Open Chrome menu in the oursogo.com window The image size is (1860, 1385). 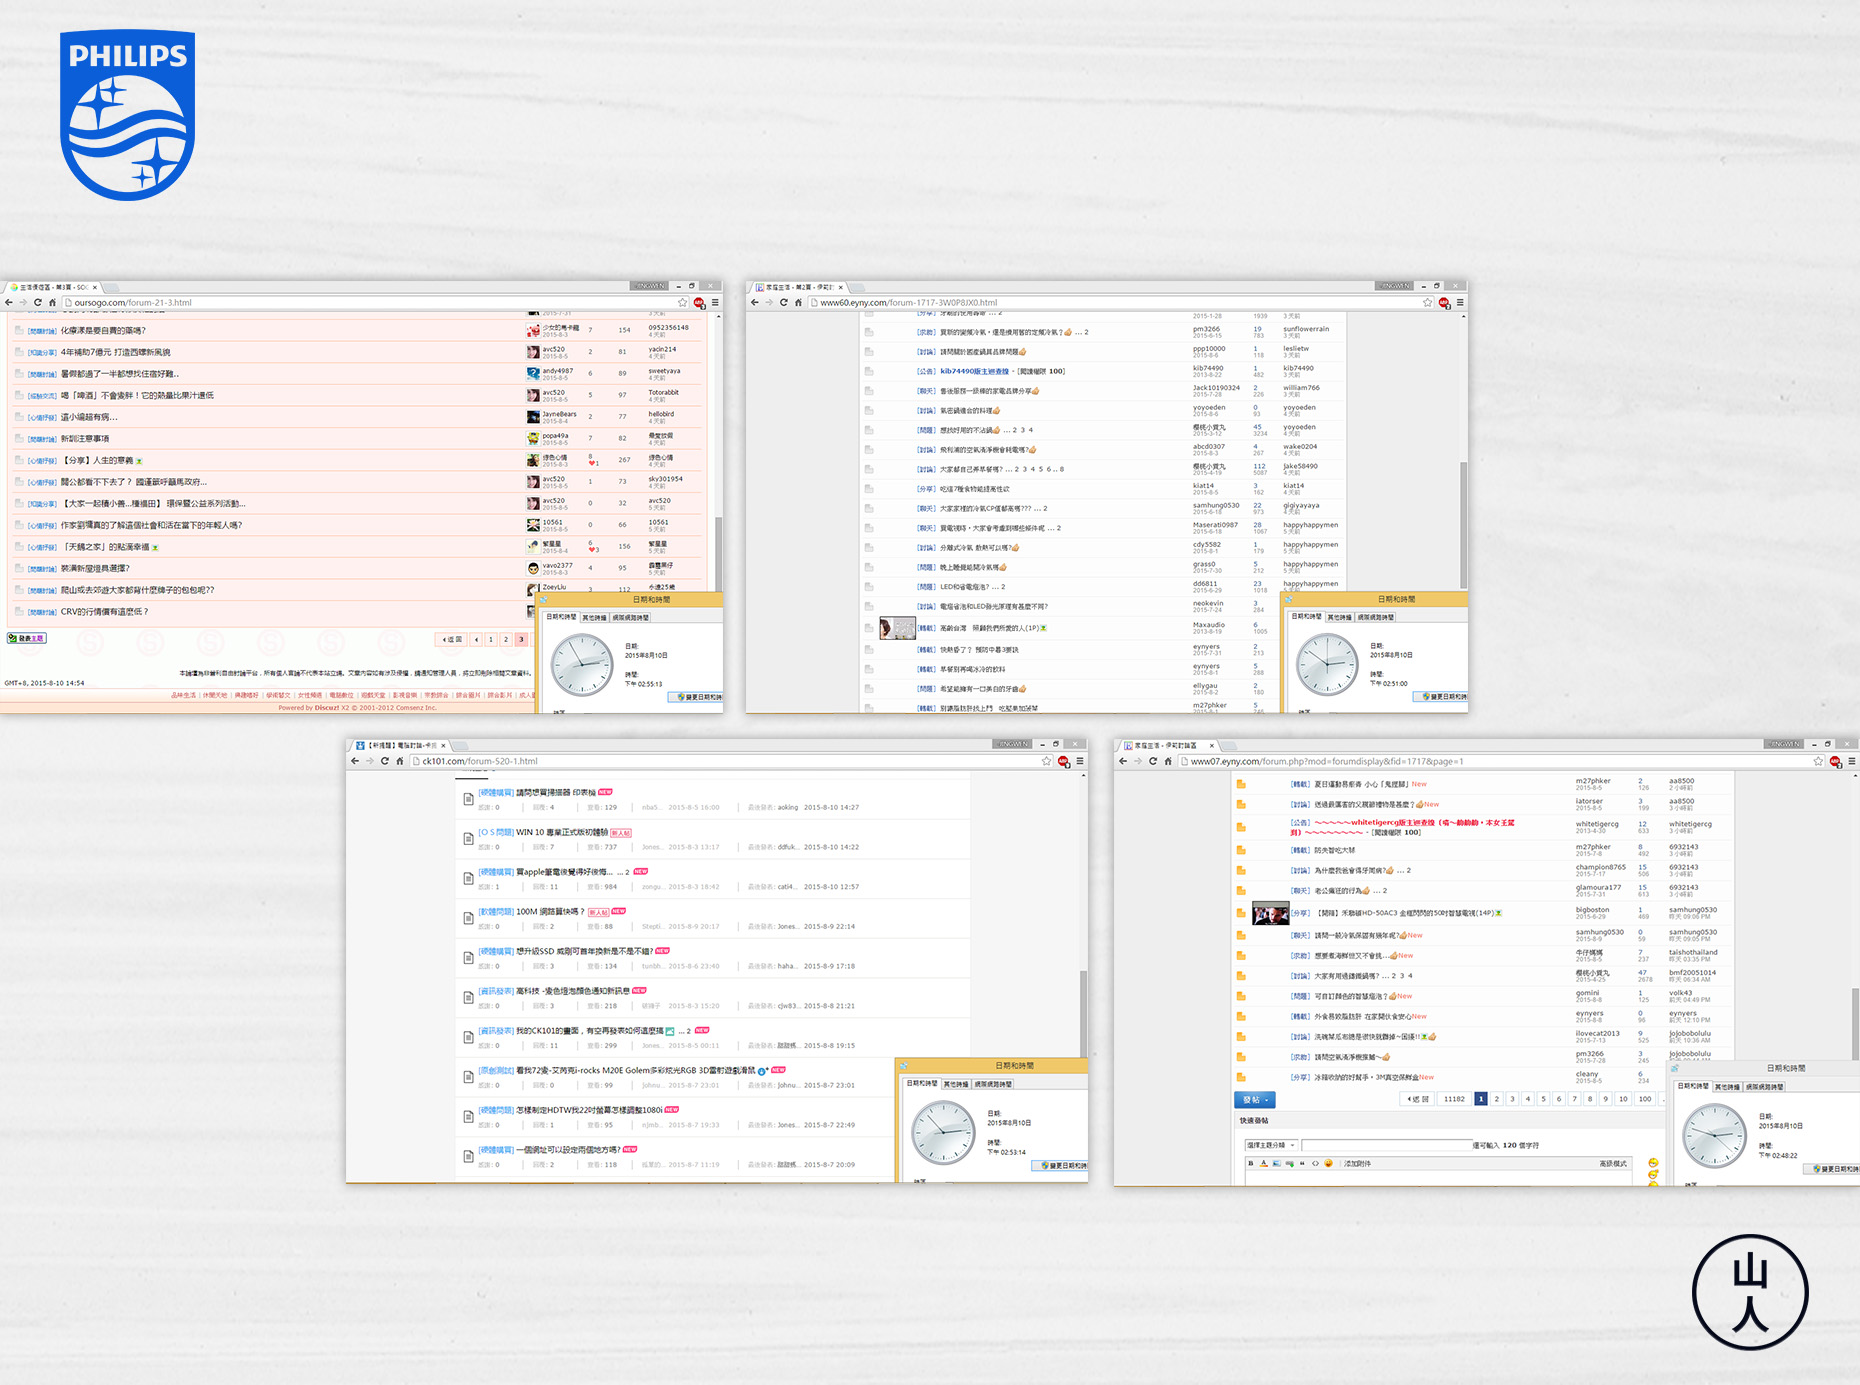coord(715,302)
